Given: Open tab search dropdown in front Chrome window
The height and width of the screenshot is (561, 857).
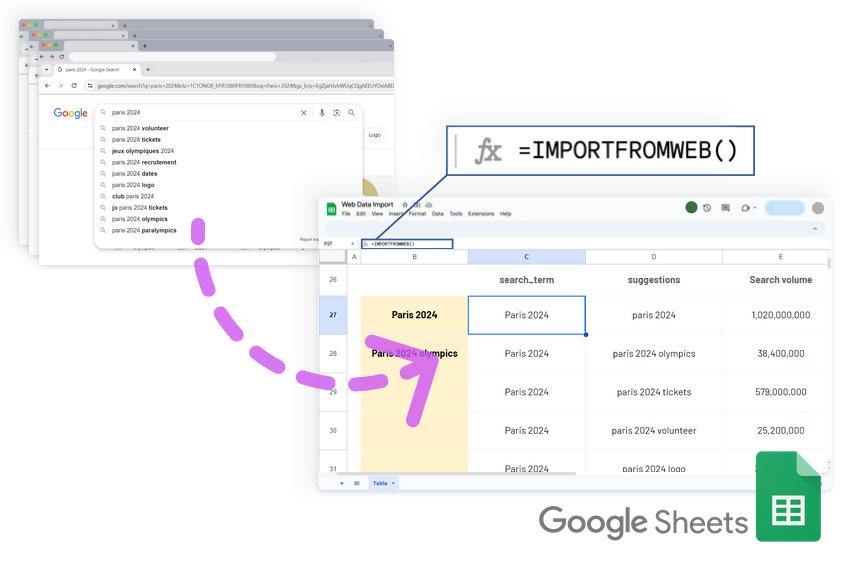Looking at the screenshot, I should pos(46,69).
